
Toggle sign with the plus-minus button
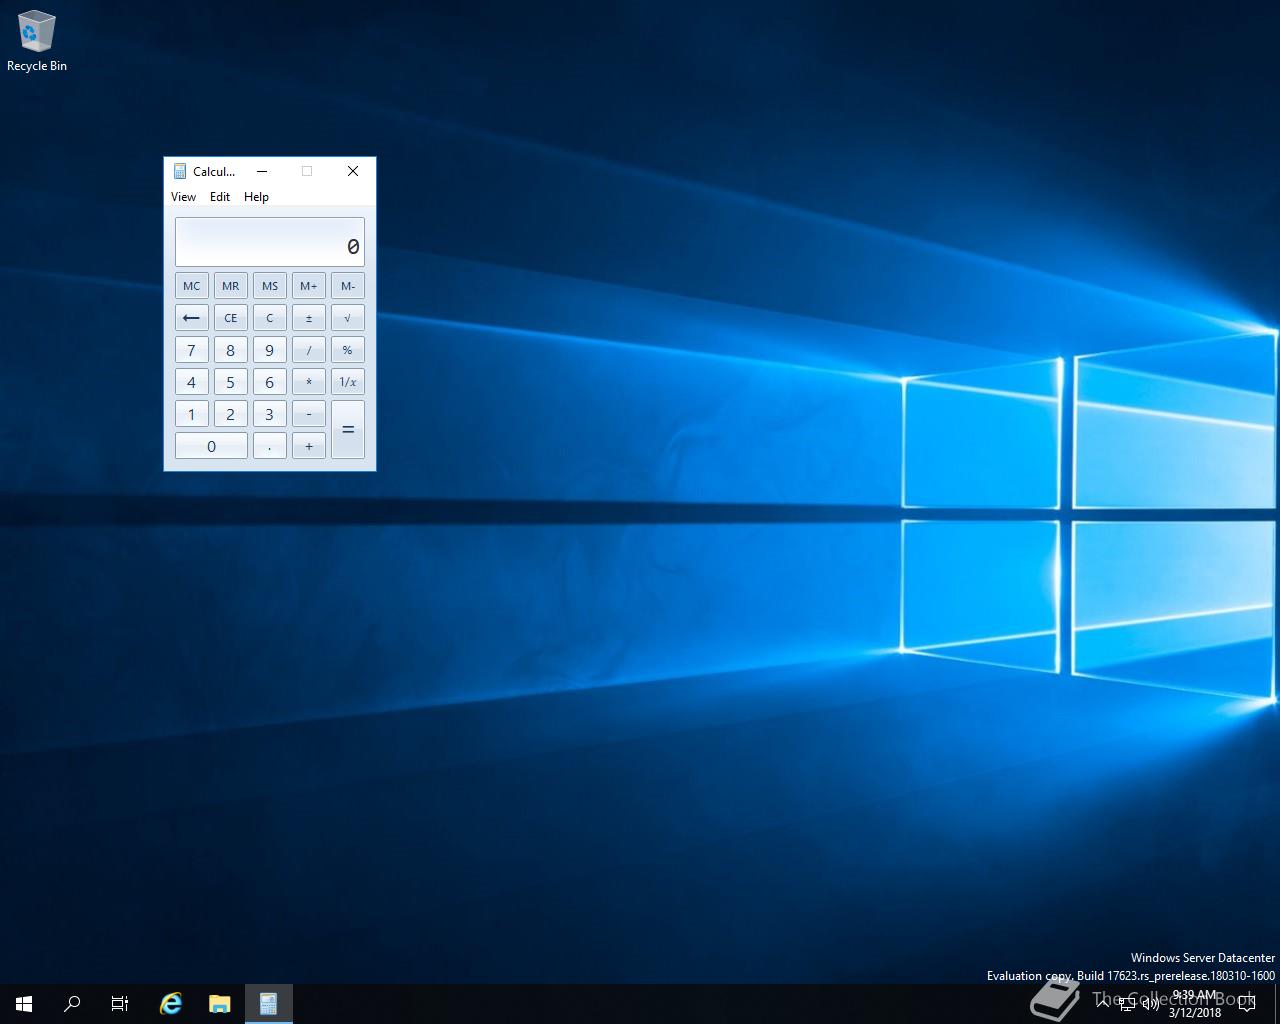click(309, 318)
